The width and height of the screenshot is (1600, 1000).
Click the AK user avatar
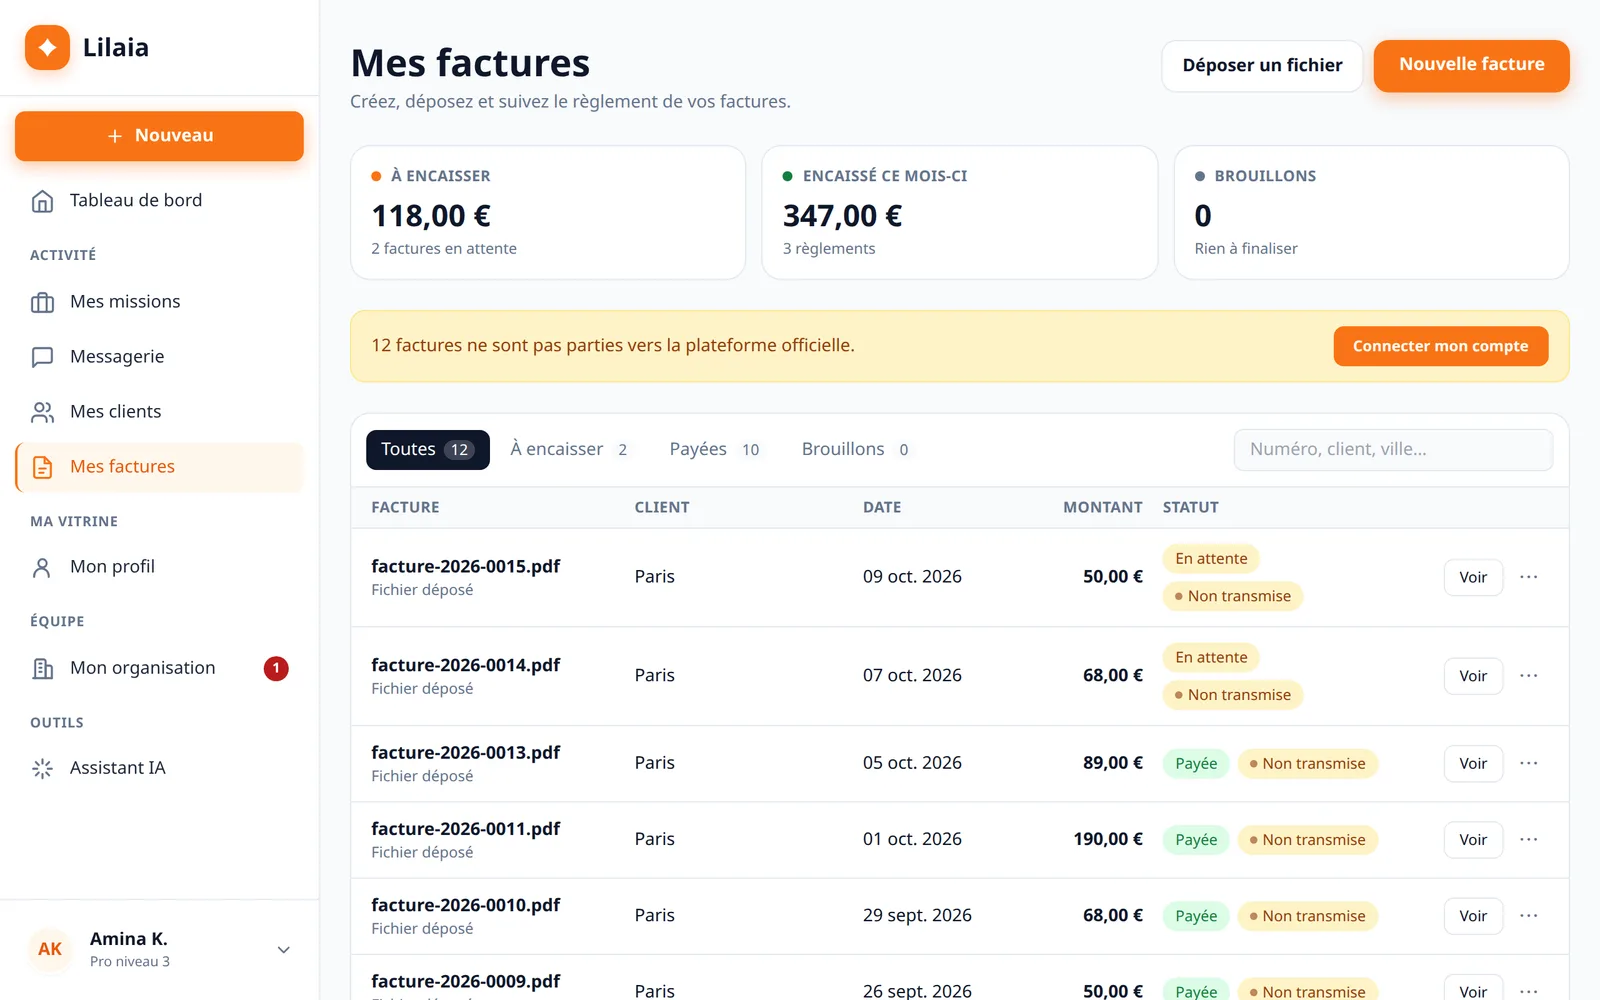pos(50,949)
